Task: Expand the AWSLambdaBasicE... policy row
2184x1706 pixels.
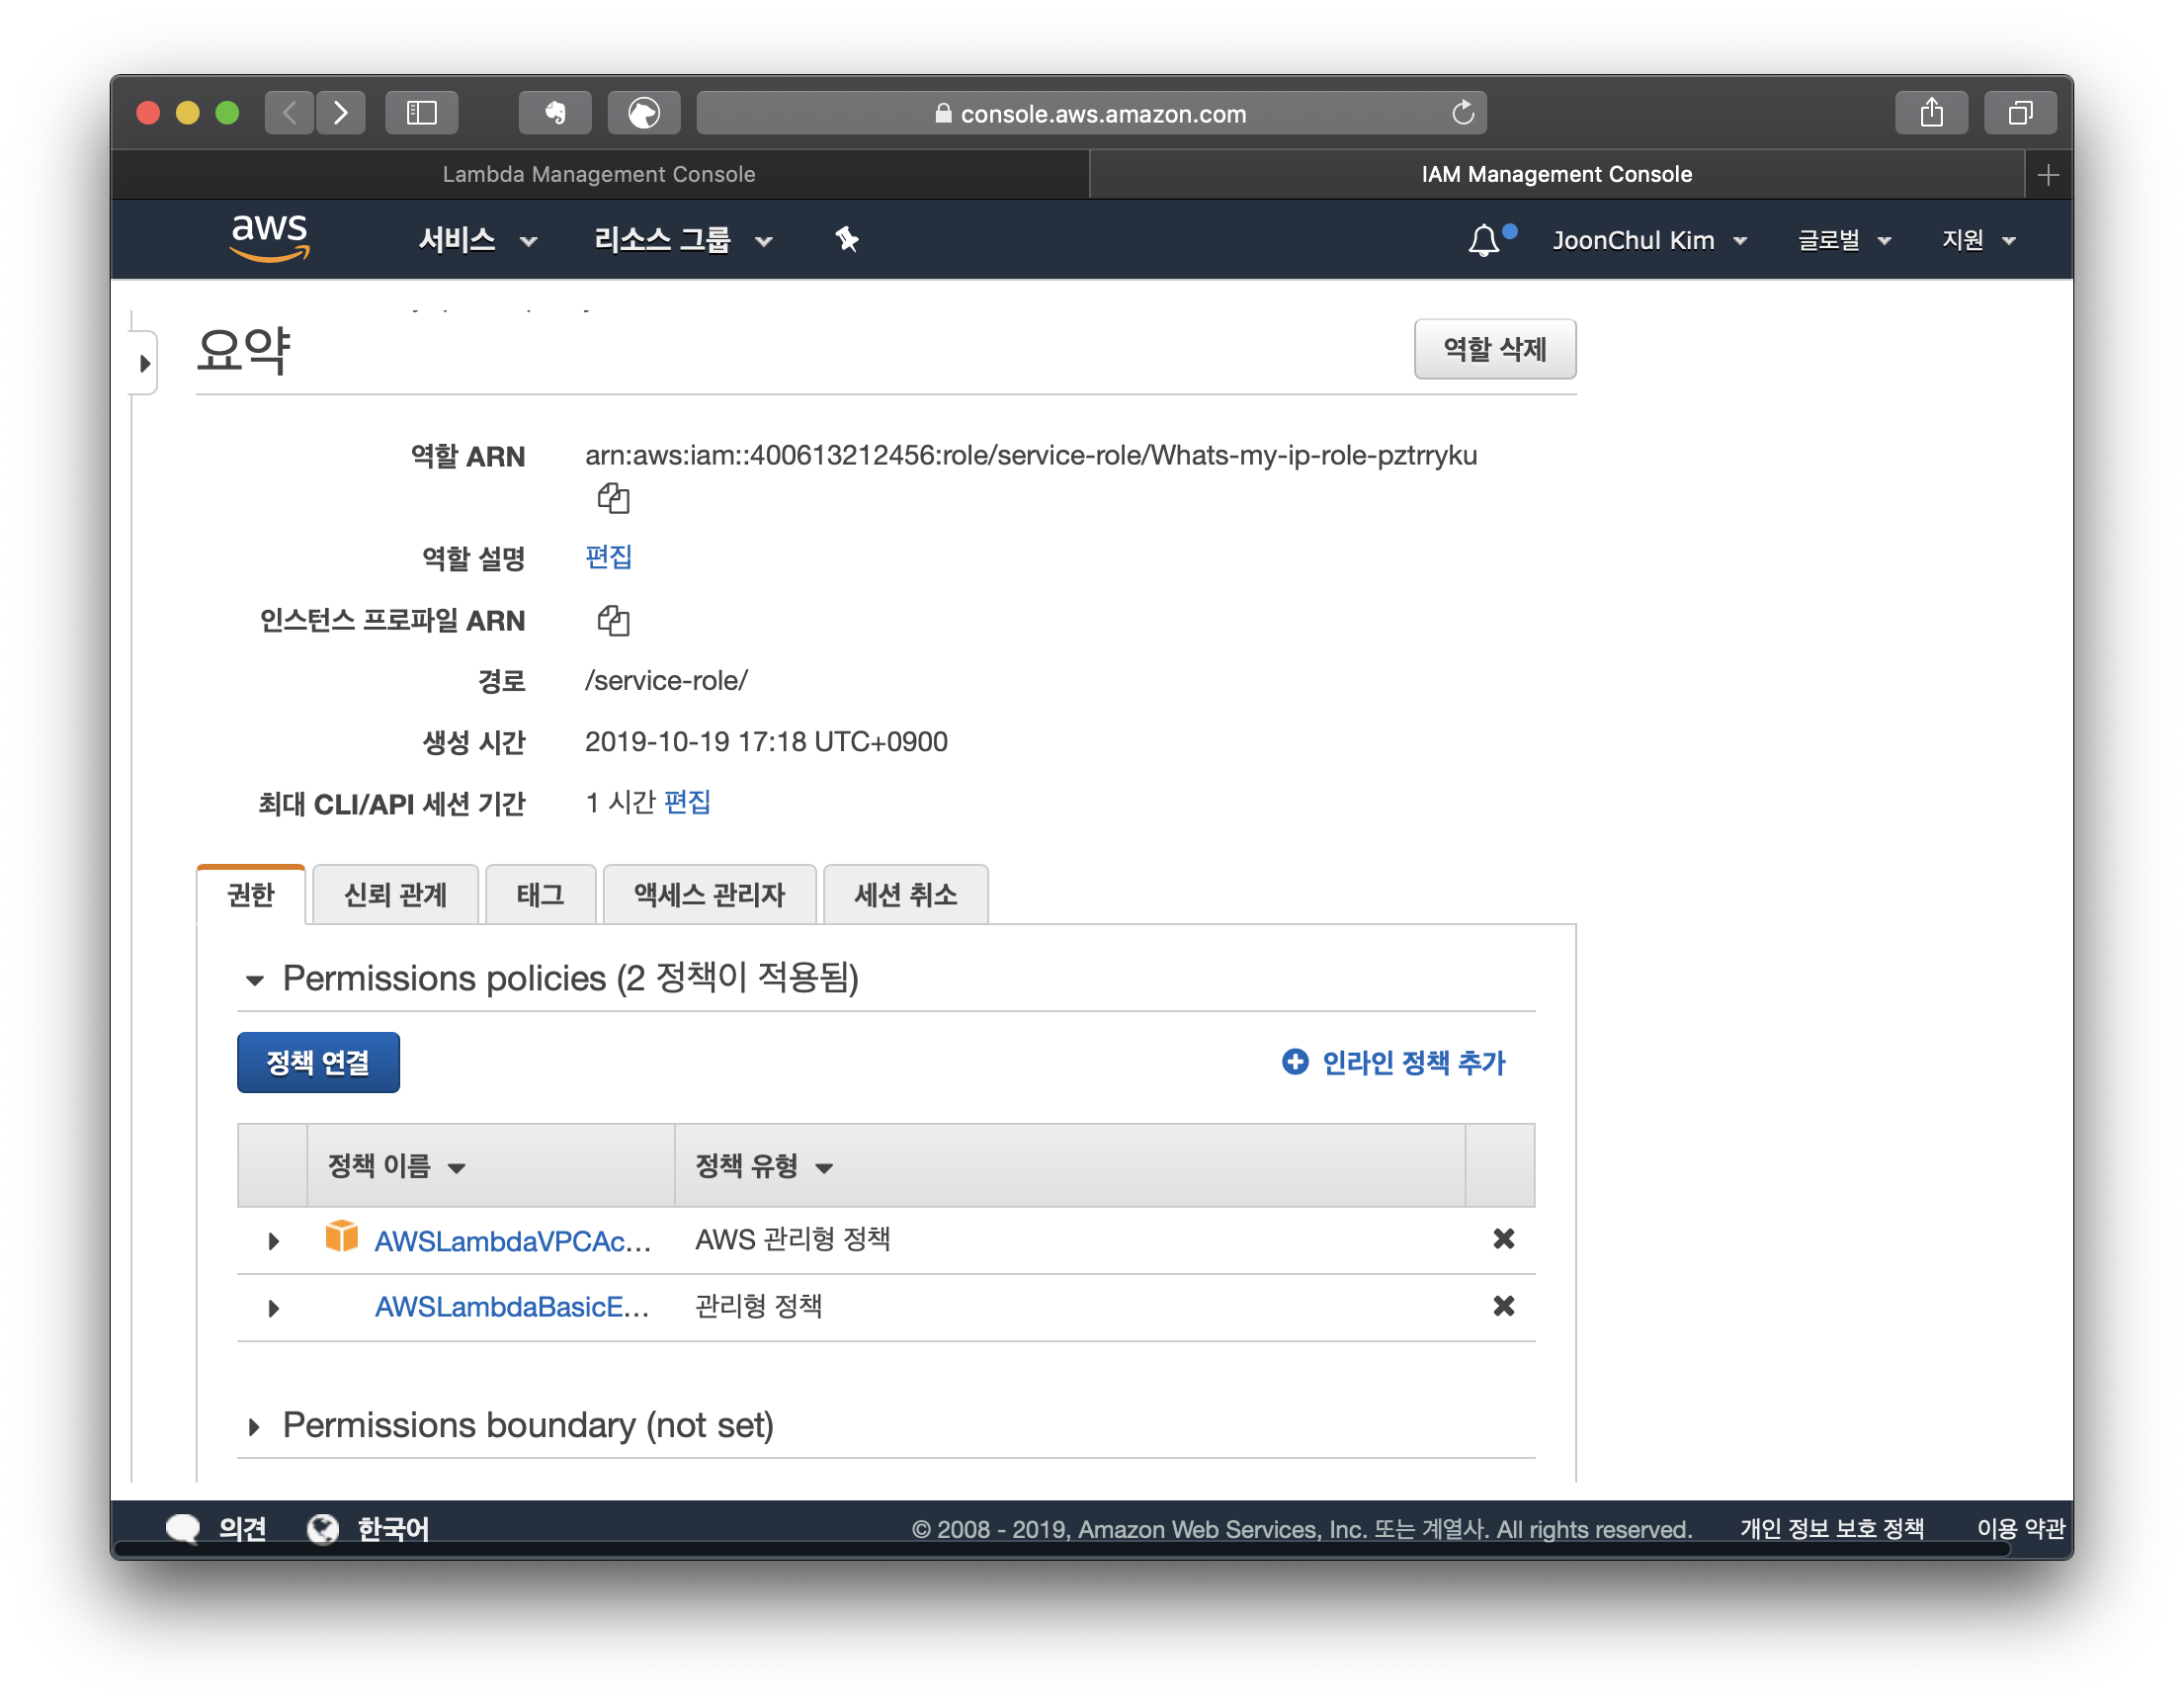Action: (273, 1308)
